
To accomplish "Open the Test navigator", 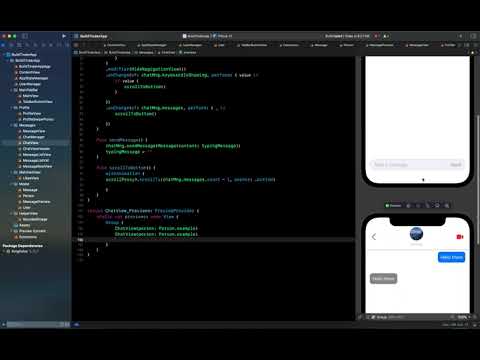I will click(x=43, y=45).
